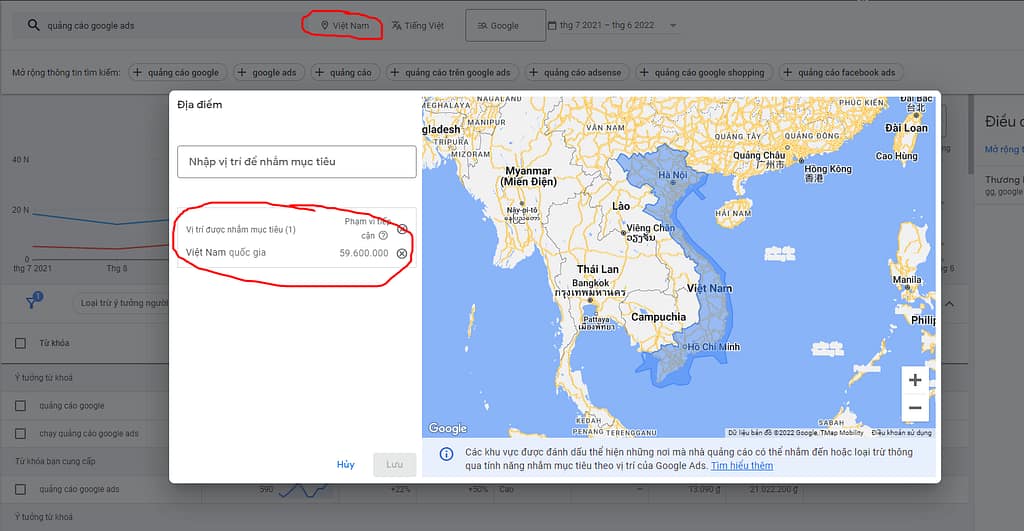
Task: Tick the Từ khóa header checkbox
Action: (21, 343)
